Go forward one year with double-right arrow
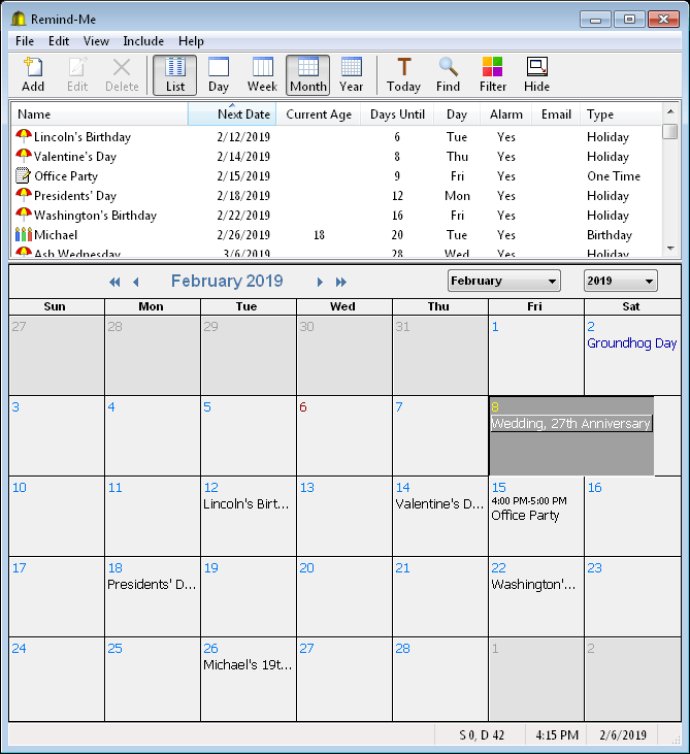 [x=340, y=282]
